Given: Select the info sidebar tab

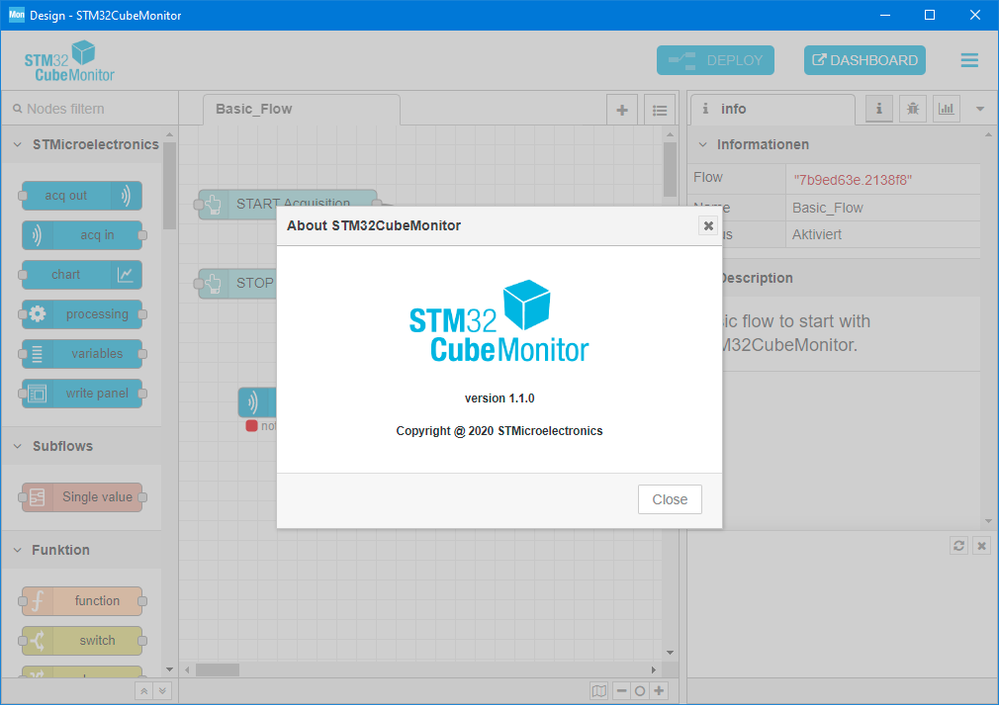Looking at the screenshot, I should point(773,110).
